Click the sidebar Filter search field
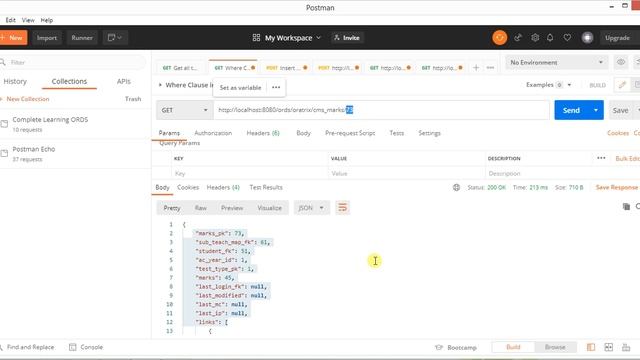Image resolution: width=640 pixels, height=360 pixels. (x=73, y=62)
